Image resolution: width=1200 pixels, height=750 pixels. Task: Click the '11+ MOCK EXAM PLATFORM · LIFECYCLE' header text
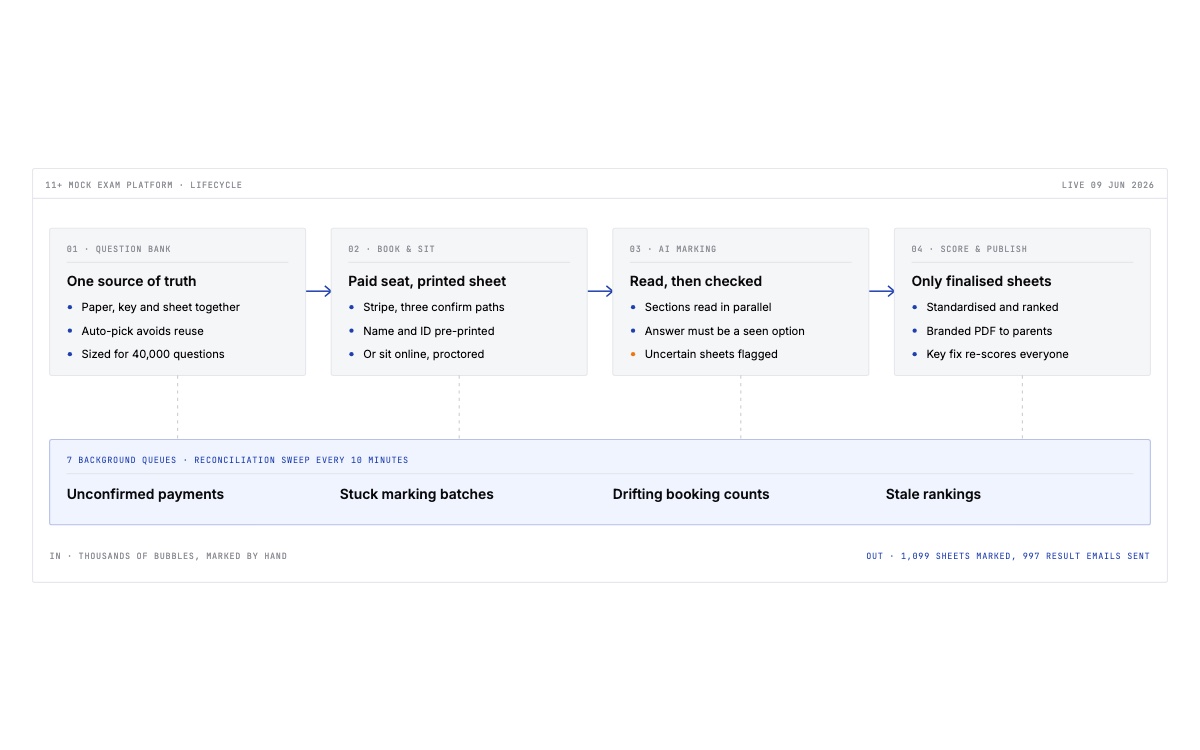pos(143,185)
